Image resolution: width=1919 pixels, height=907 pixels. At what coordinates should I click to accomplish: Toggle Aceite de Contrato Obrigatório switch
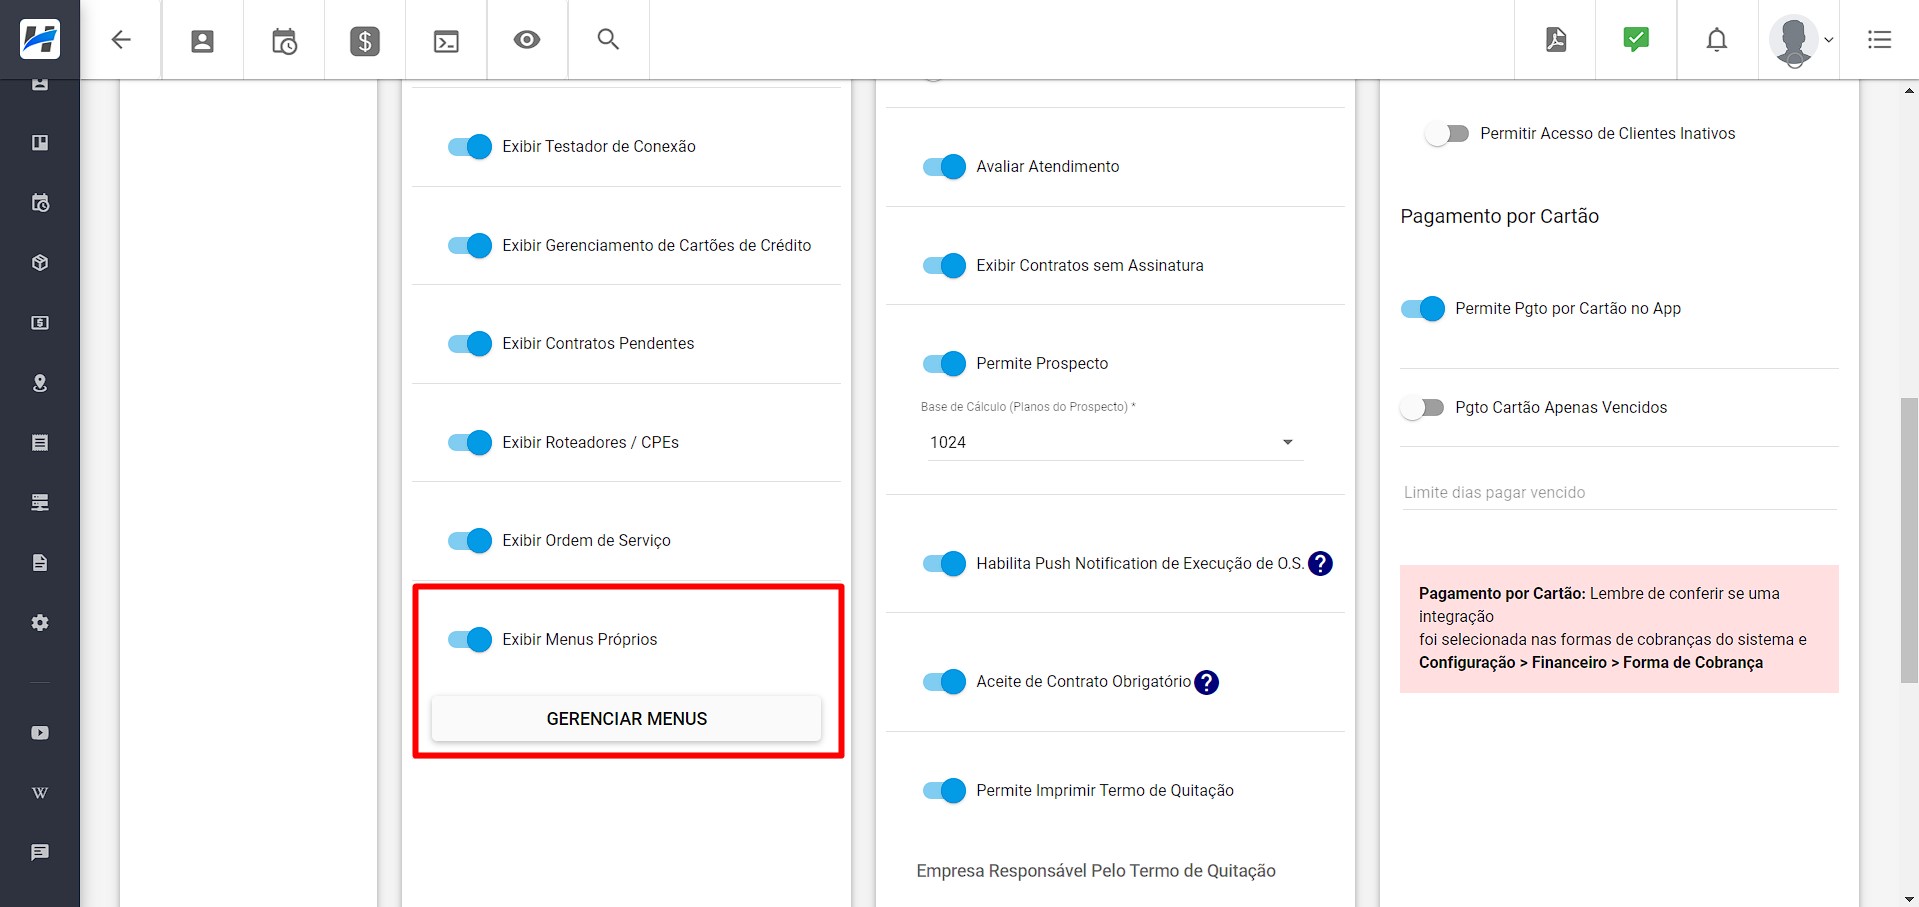click(944, 682)
